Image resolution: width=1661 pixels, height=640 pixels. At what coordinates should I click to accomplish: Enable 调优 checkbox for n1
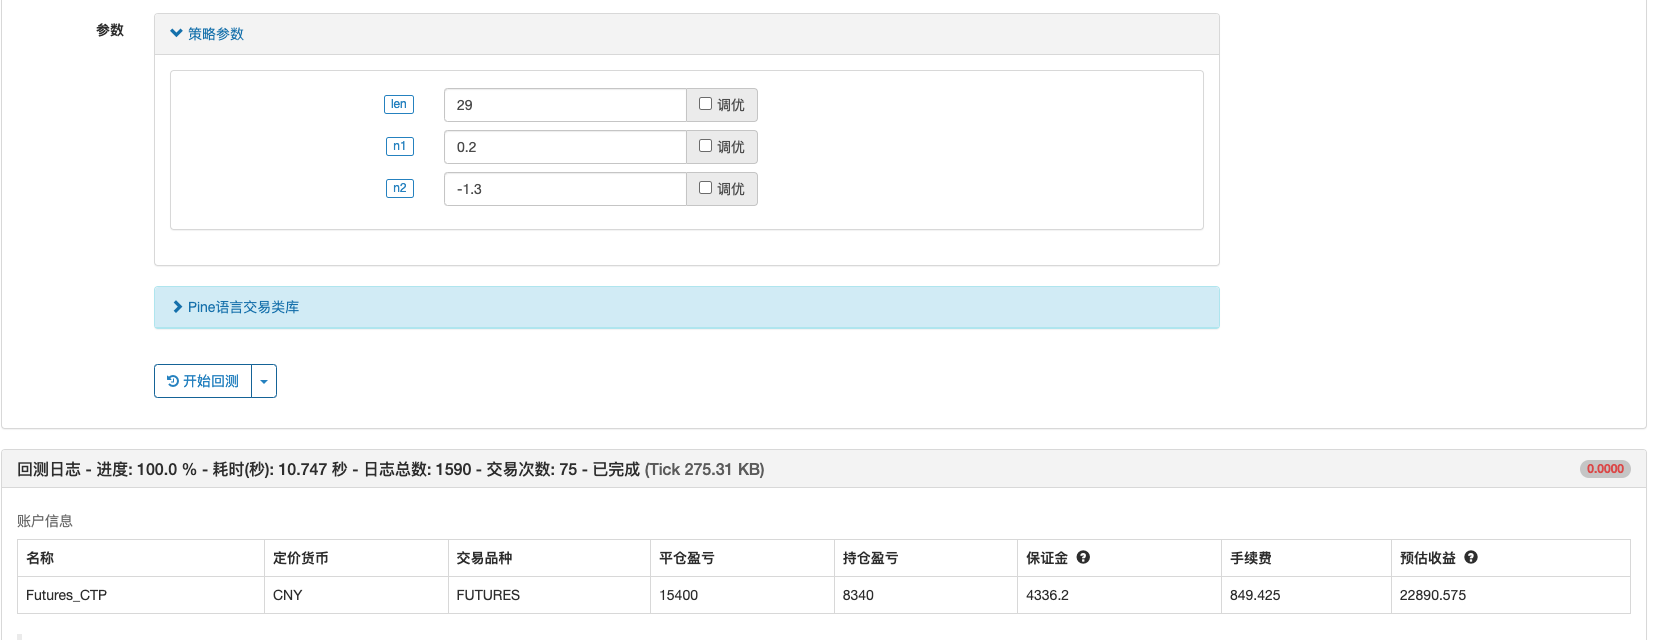705,146
